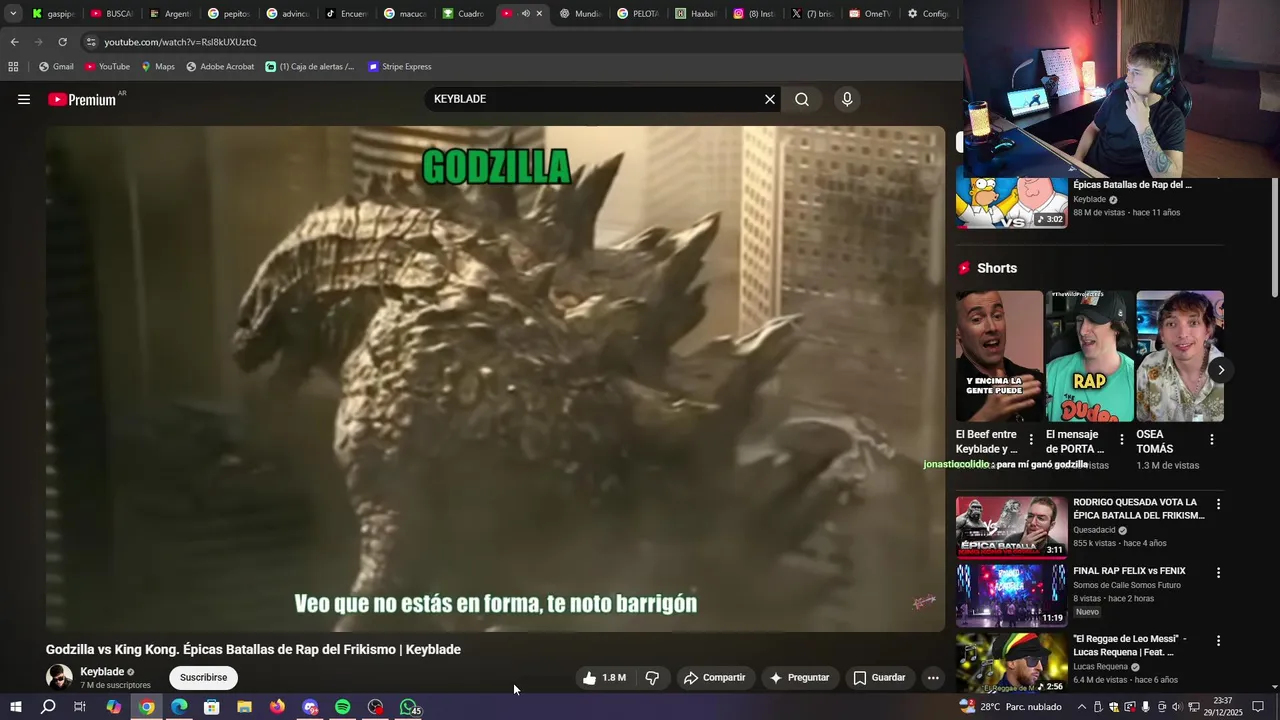Show hidden system tray icons
Screen dimensions: 1280x720
(x=1081, y=707)
